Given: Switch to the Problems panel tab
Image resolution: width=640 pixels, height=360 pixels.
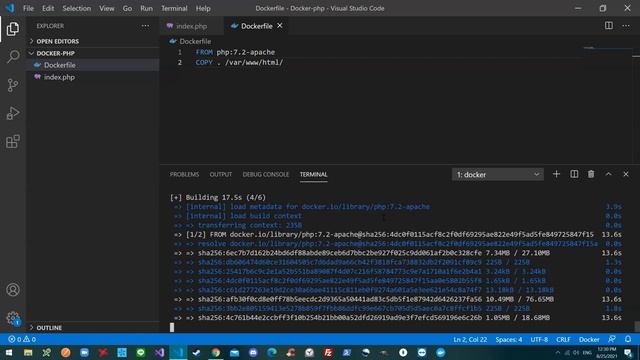Looking at the screenshot, I should (184, 174).
